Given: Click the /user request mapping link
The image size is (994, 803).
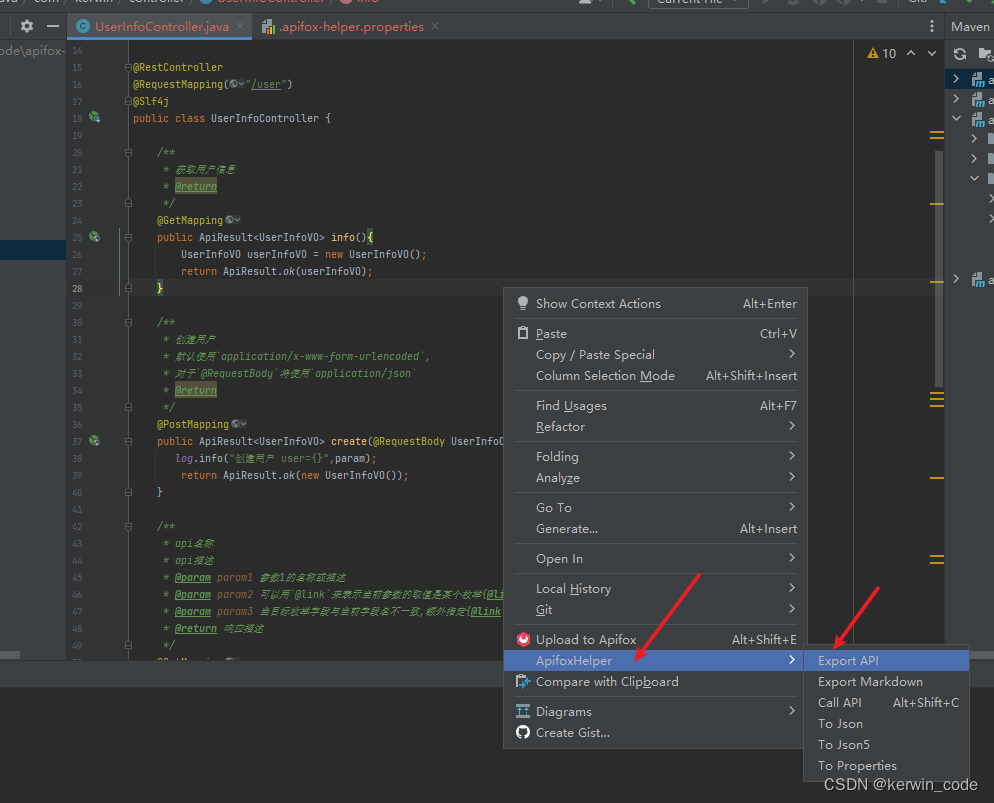Looking at the screenshot, I should point(266,84).
